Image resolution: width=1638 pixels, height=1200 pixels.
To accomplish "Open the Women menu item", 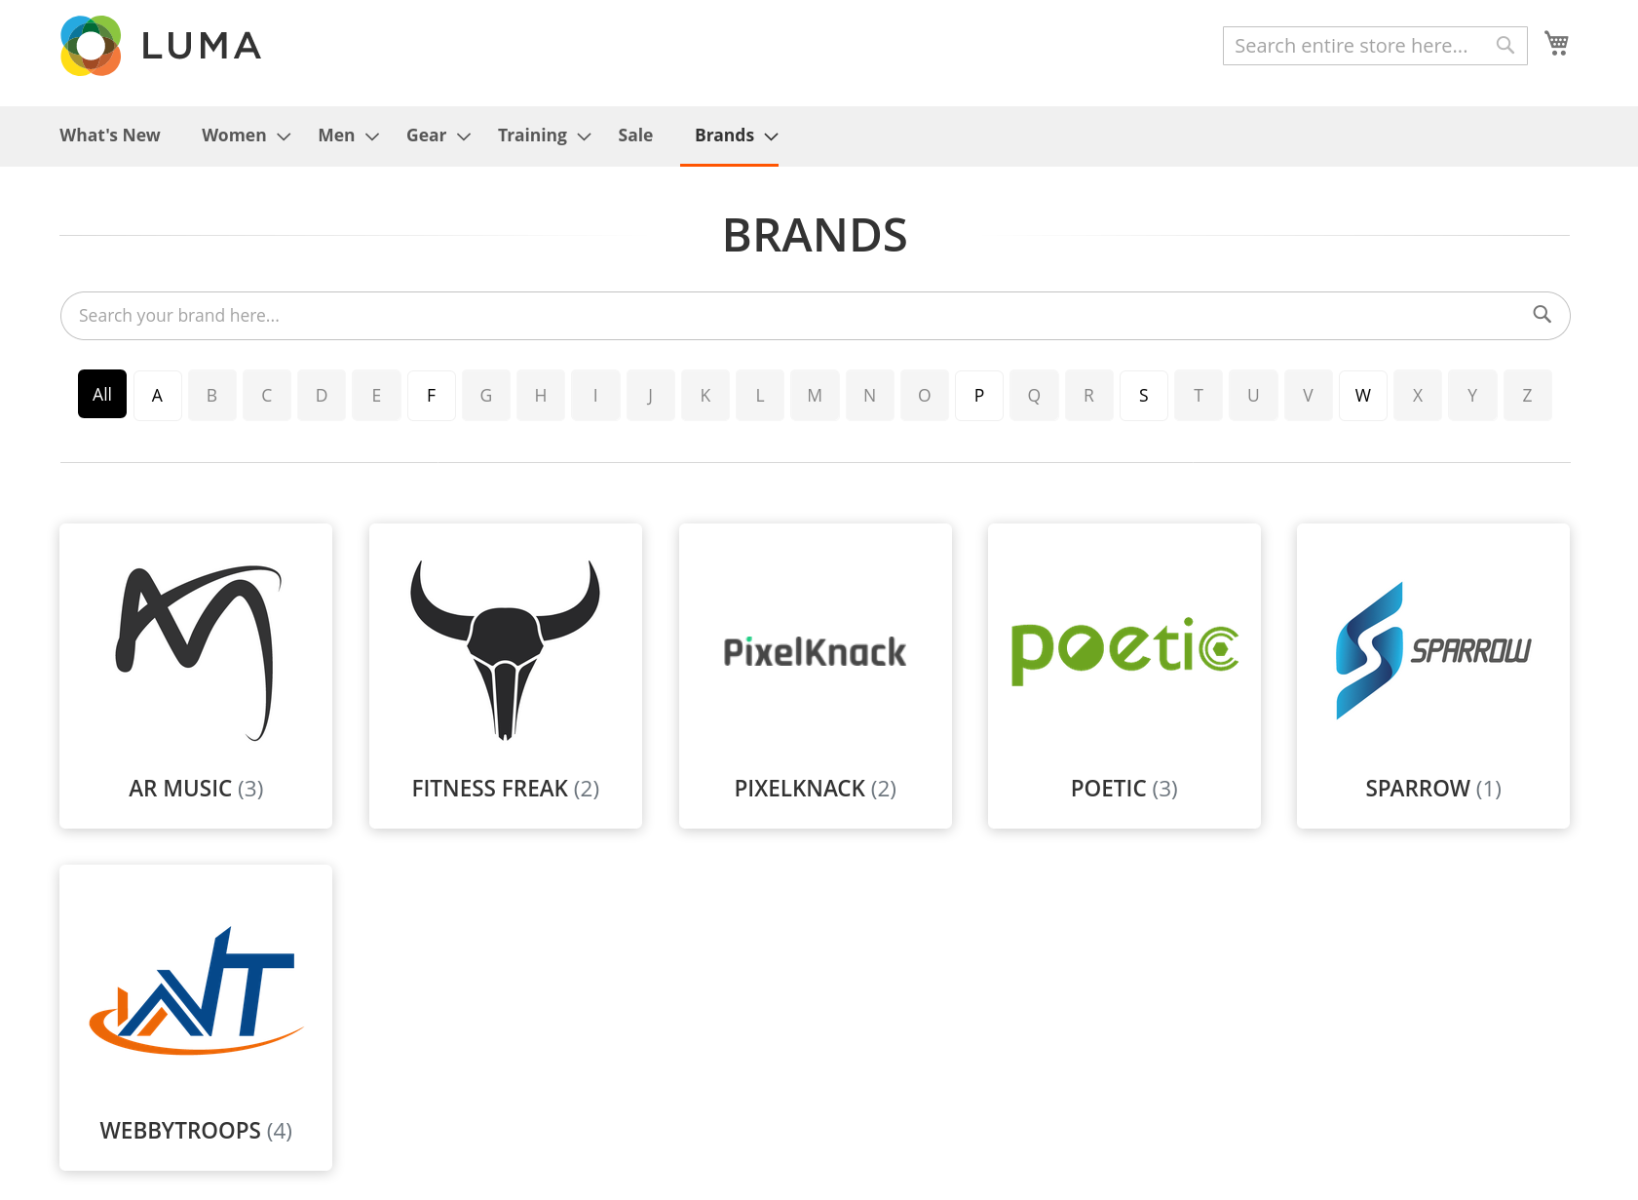I will 234,135.
